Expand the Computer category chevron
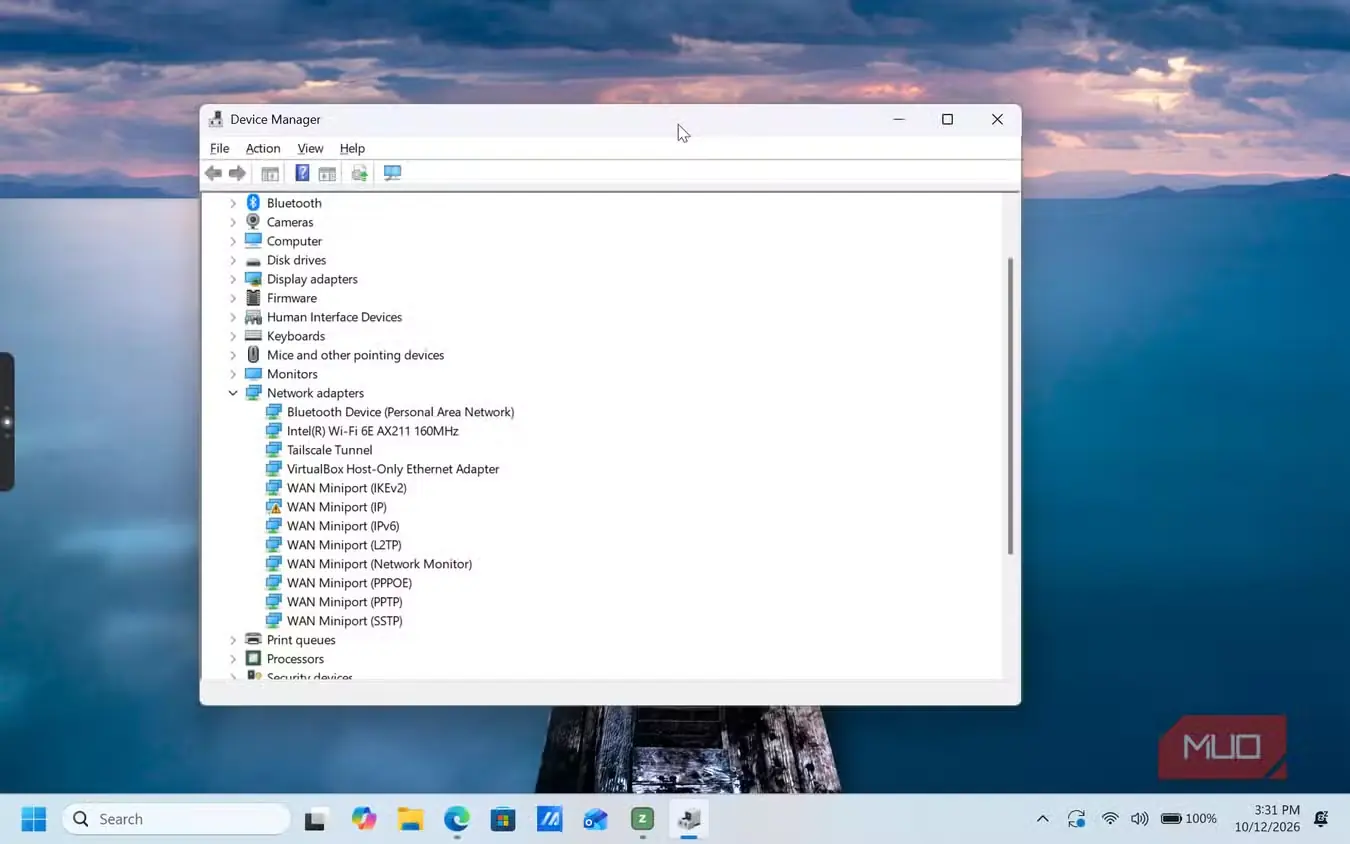 click(x=233, y=241)
